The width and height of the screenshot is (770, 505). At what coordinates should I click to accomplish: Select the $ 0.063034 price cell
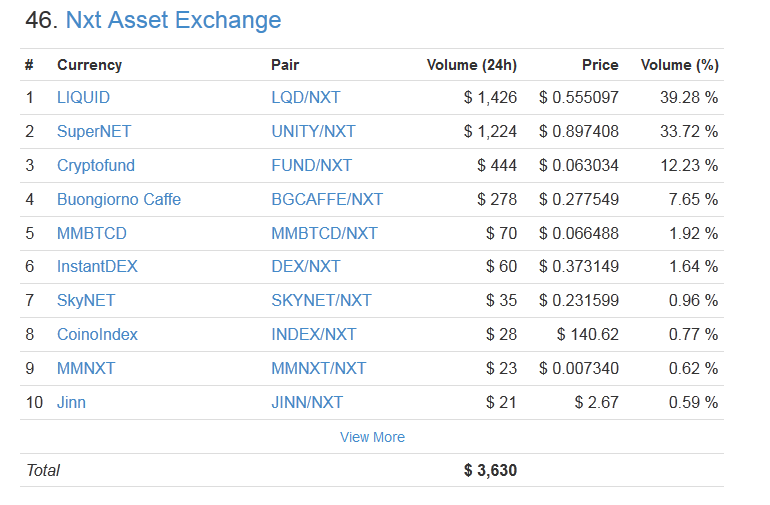click(578, 166)
